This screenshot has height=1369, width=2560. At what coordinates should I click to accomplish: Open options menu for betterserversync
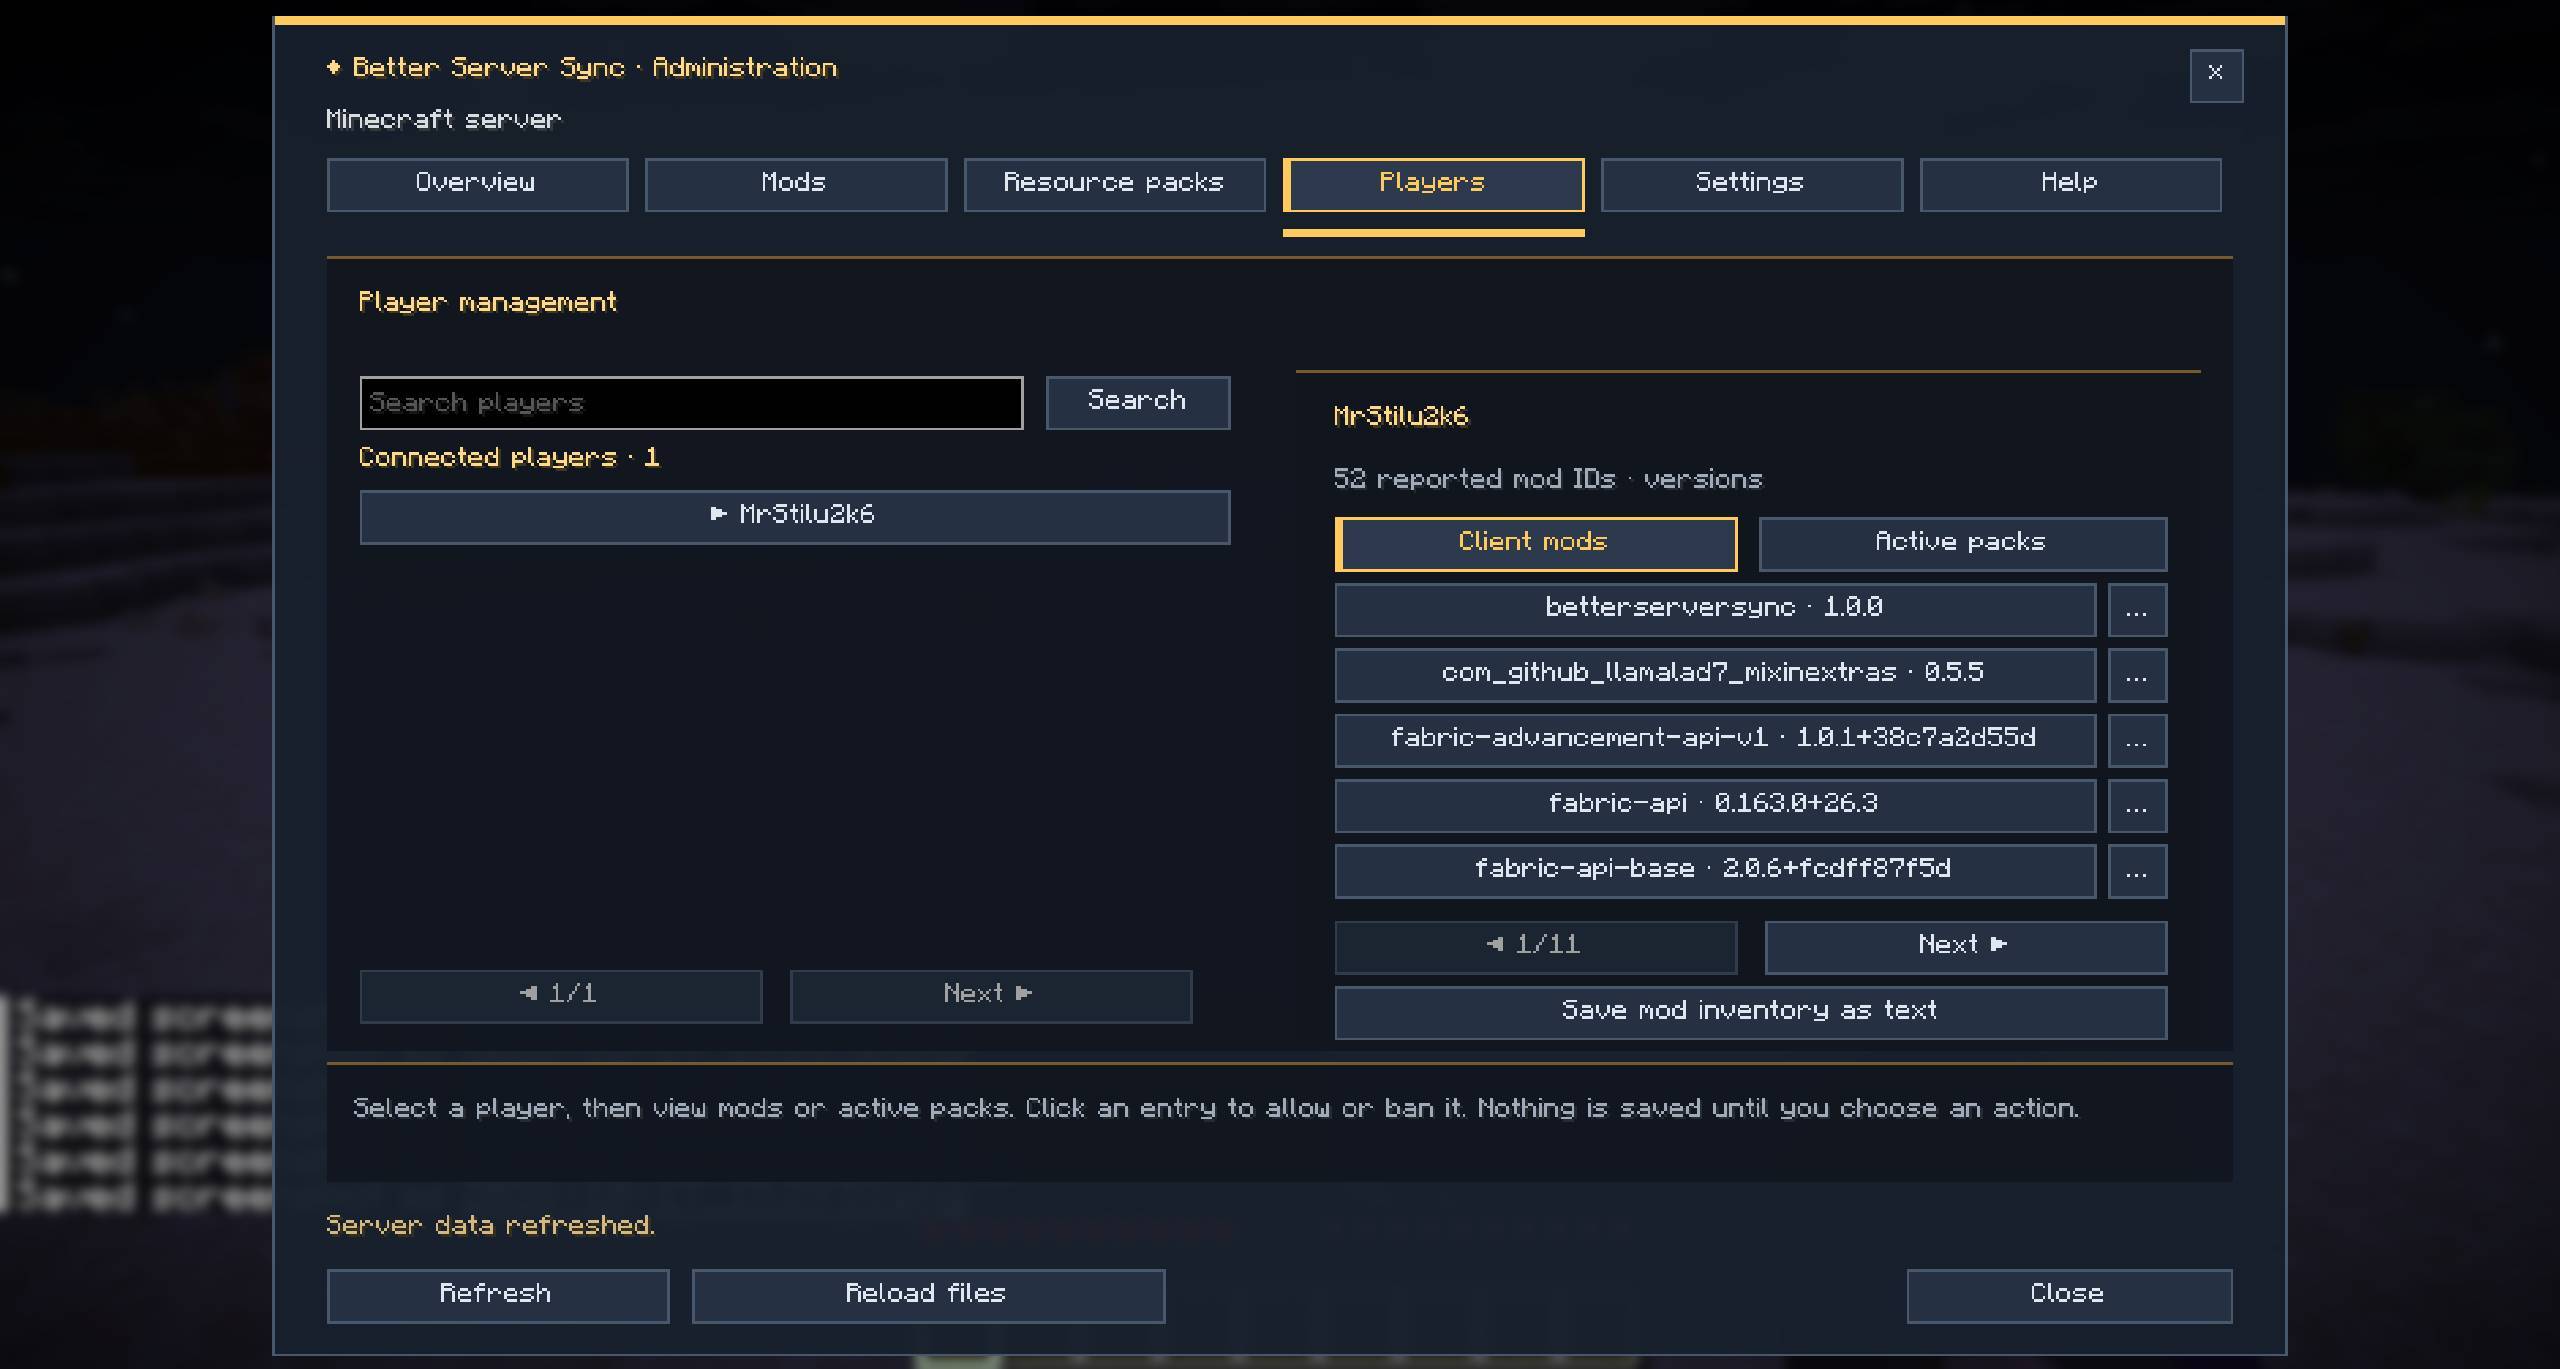coord(2137,610)
